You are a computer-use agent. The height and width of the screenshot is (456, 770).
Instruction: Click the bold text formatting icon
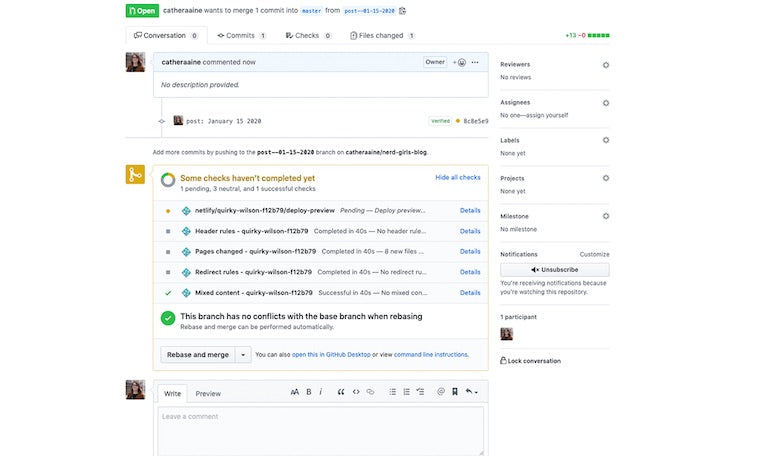click(x=308, y=392)
